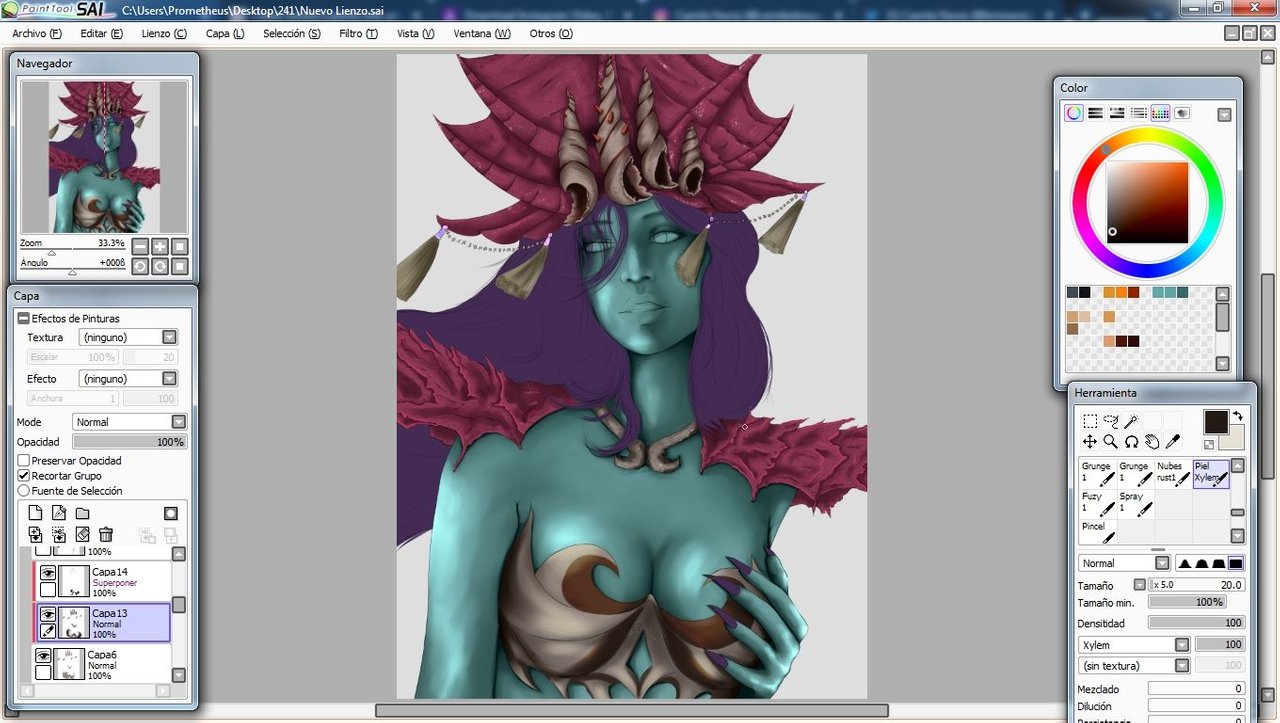The image size is (1280, 723).
Task: Enable Preservar Opacidad checkbox
Action: pyautogui.click(x=24, y=461)
